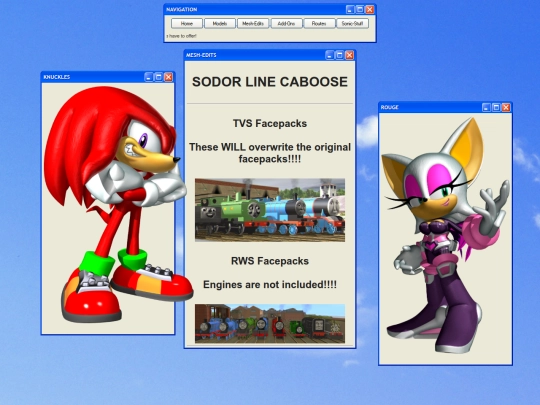Minimize the Rouge window
The height and width of the screenshot is (405, 540).
tap(486, 107)
